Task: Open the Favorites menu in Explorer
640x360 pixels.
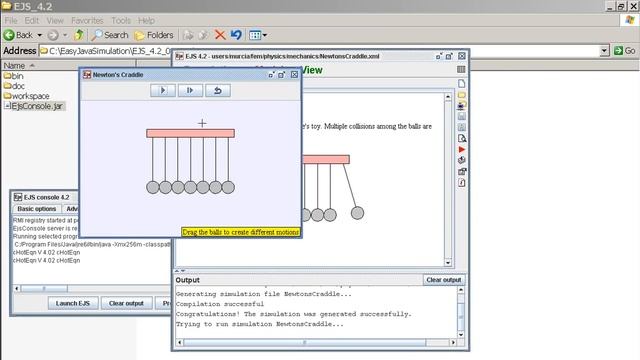Action: [x=87, y=20]
